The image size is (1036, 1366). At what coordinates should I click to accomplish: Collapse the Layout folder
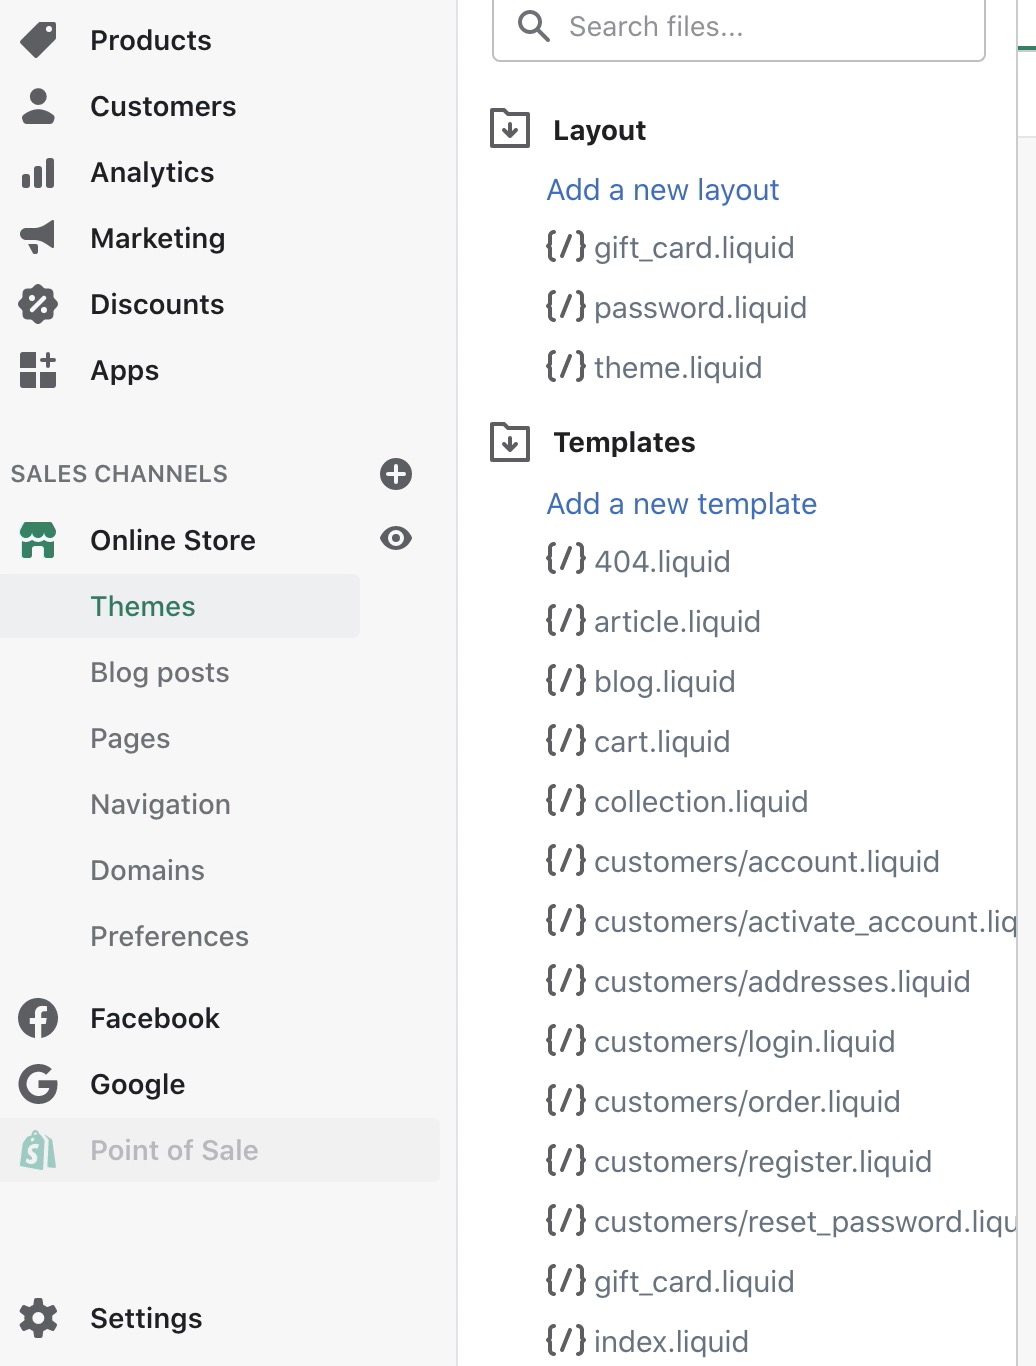tap(510, 129)
